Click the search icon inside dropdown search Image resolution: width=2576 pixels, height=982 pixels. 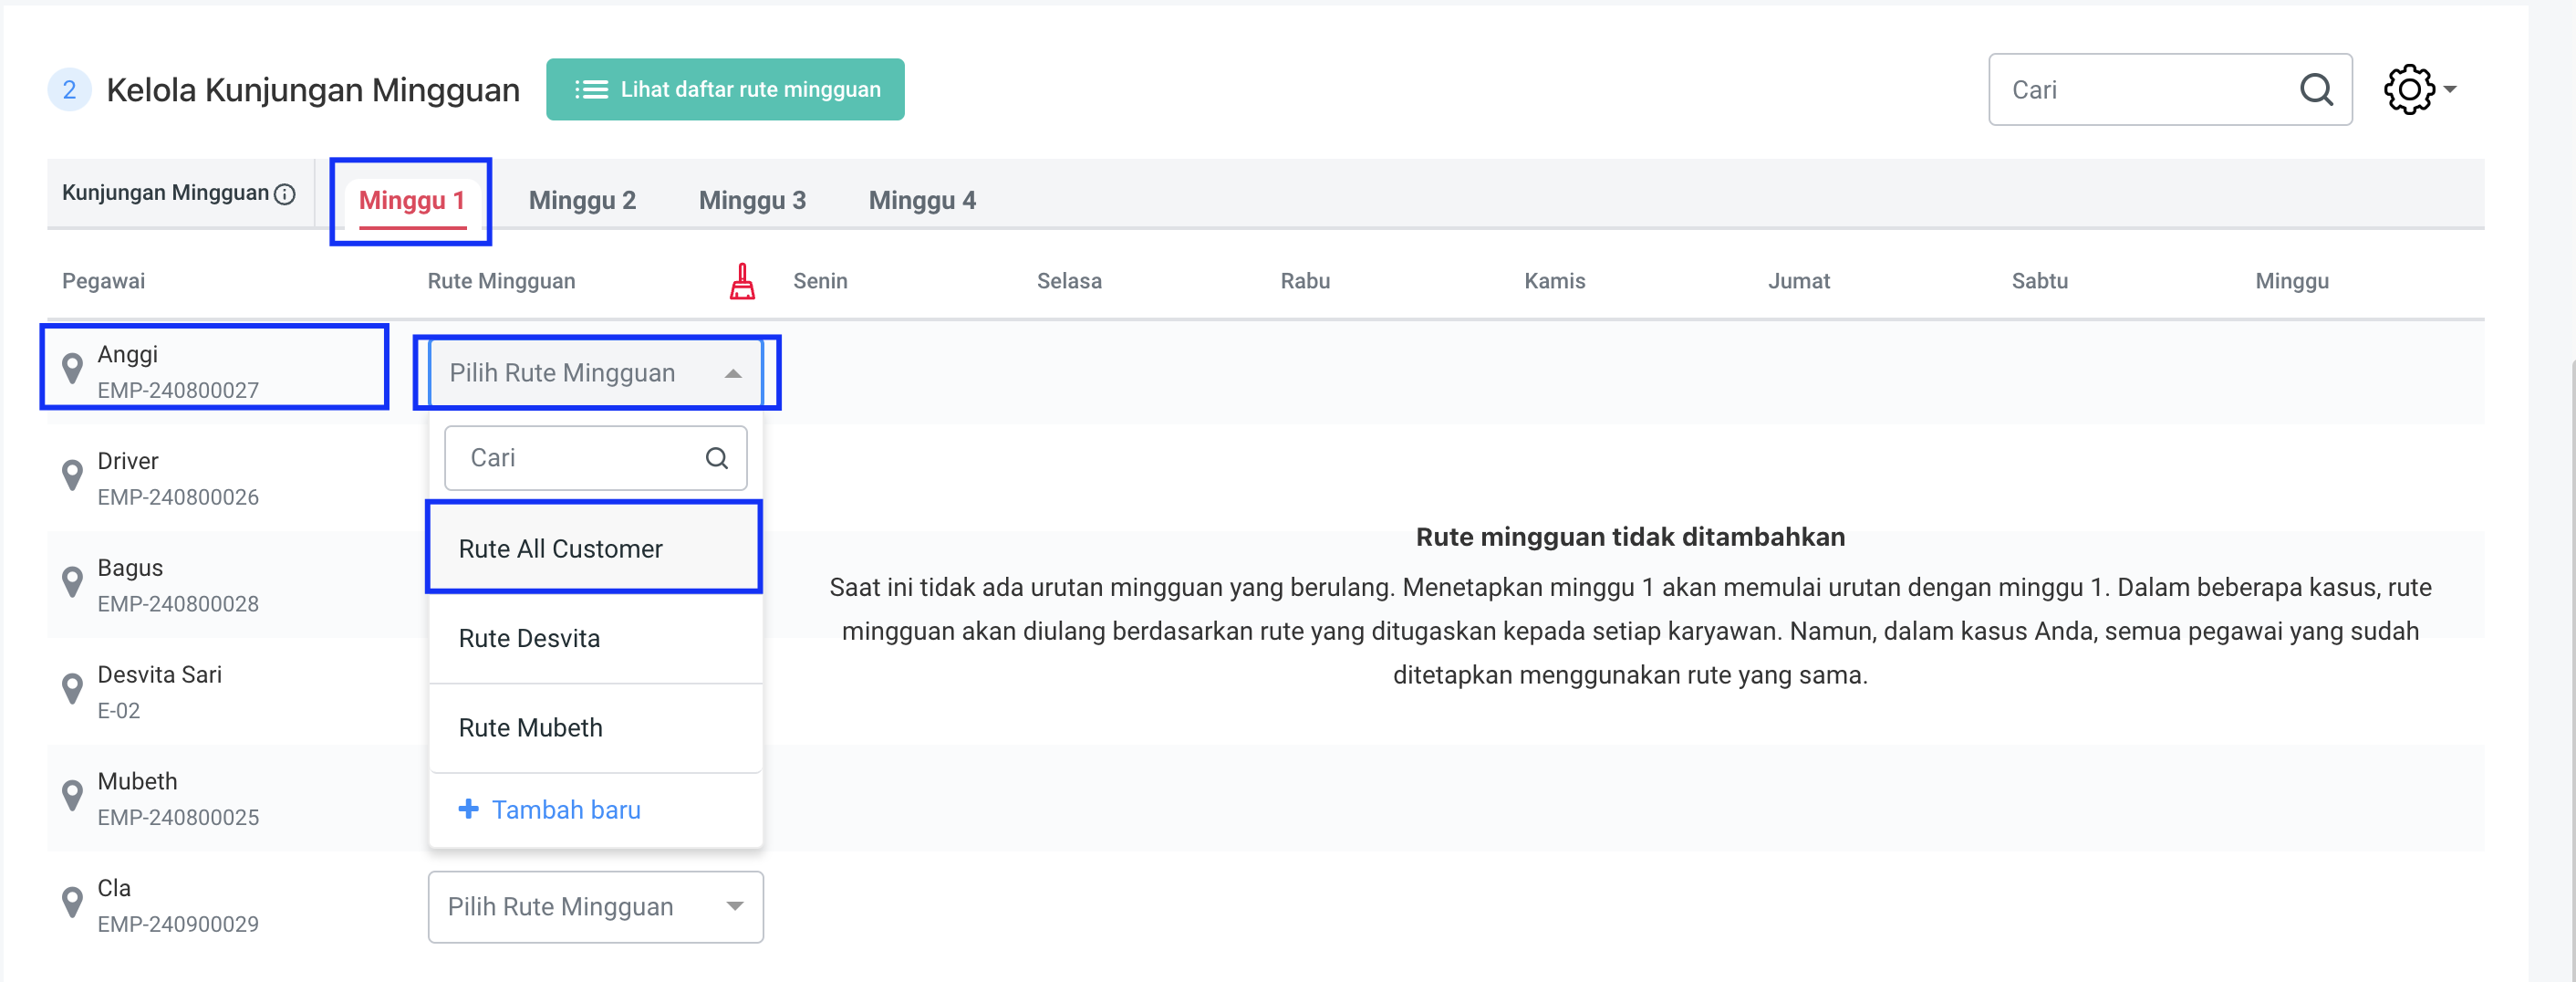click(716, 458)
